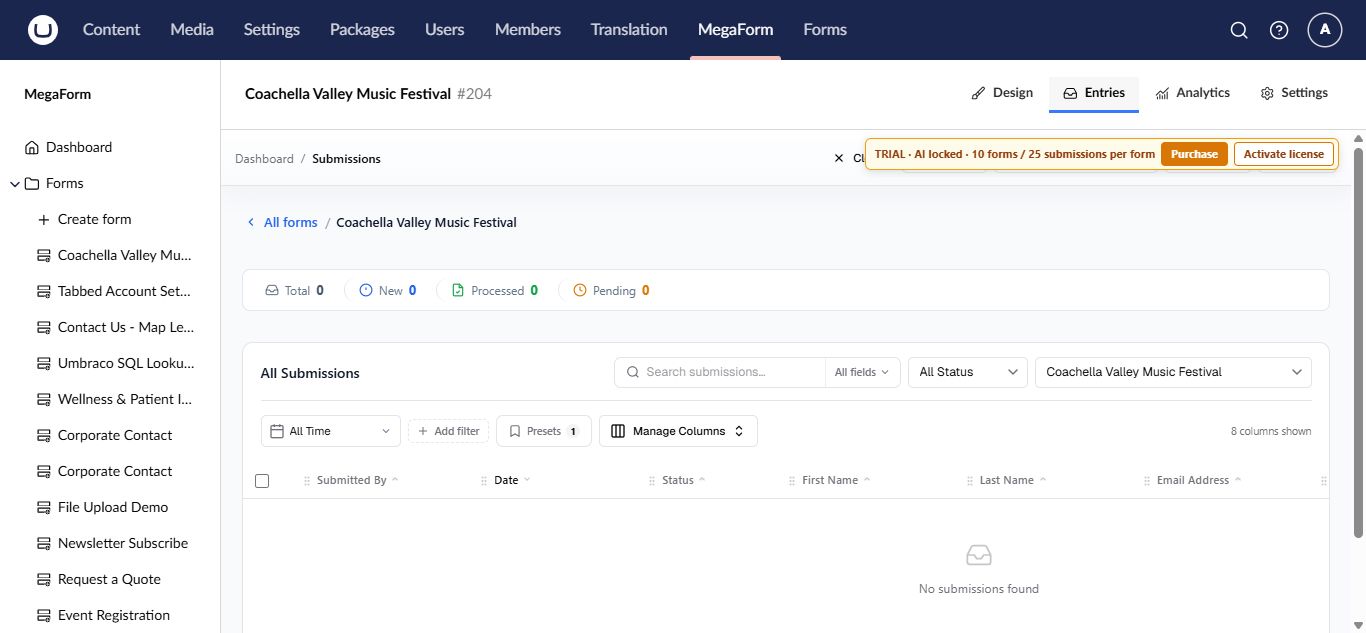Open the Translation section
The image size is (1366, 633).
point(629,29)
